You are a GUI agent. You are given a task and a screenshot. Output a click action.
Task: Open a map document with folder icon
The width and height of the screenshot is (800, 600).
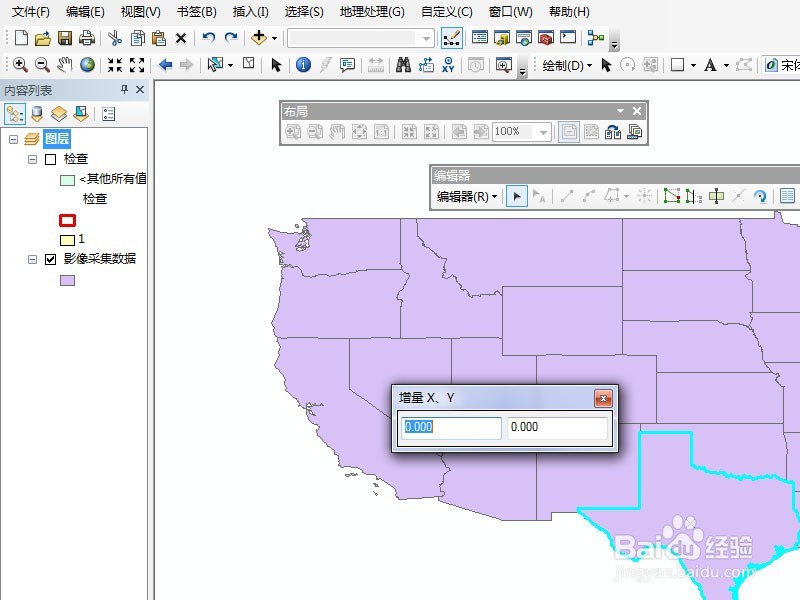tap(43, 38)
